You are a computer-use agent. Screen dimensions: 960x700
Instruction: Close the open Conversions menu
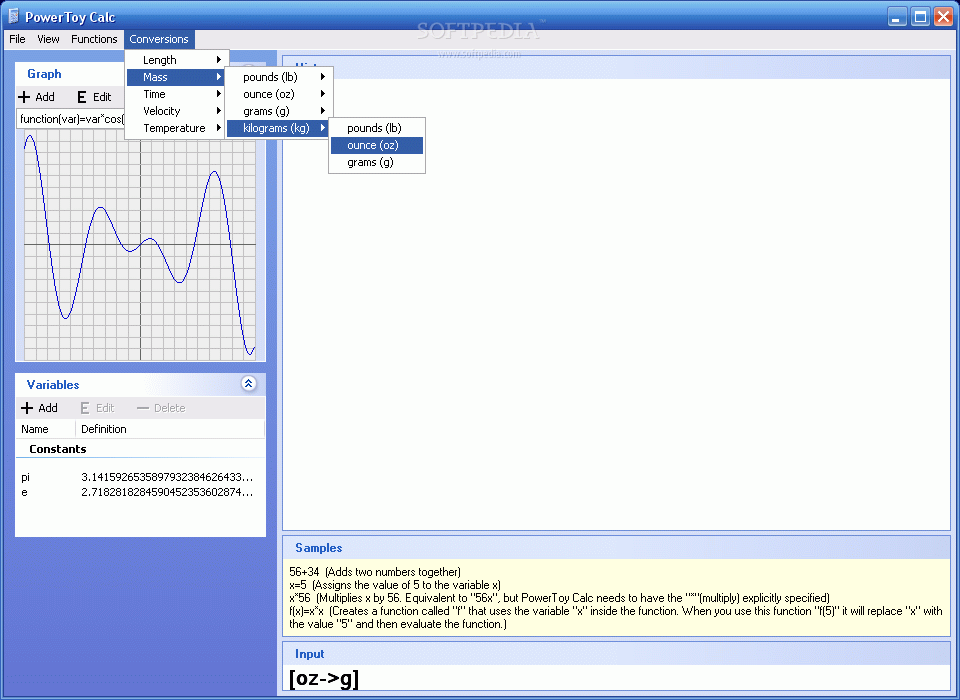pyautogui.click(x=159, y=39)
